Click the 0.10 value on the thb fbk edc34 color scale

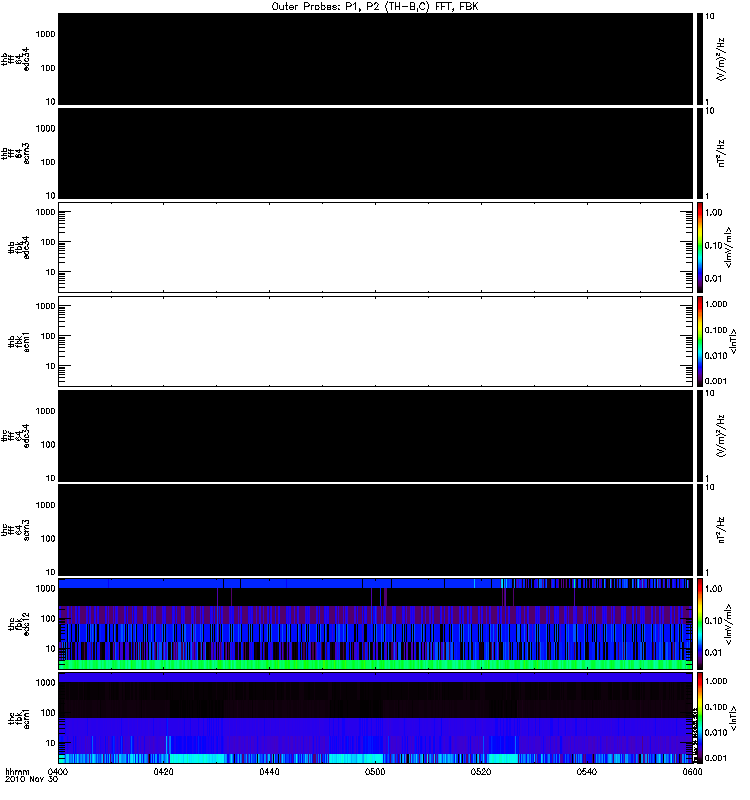[x=713, y=245]
